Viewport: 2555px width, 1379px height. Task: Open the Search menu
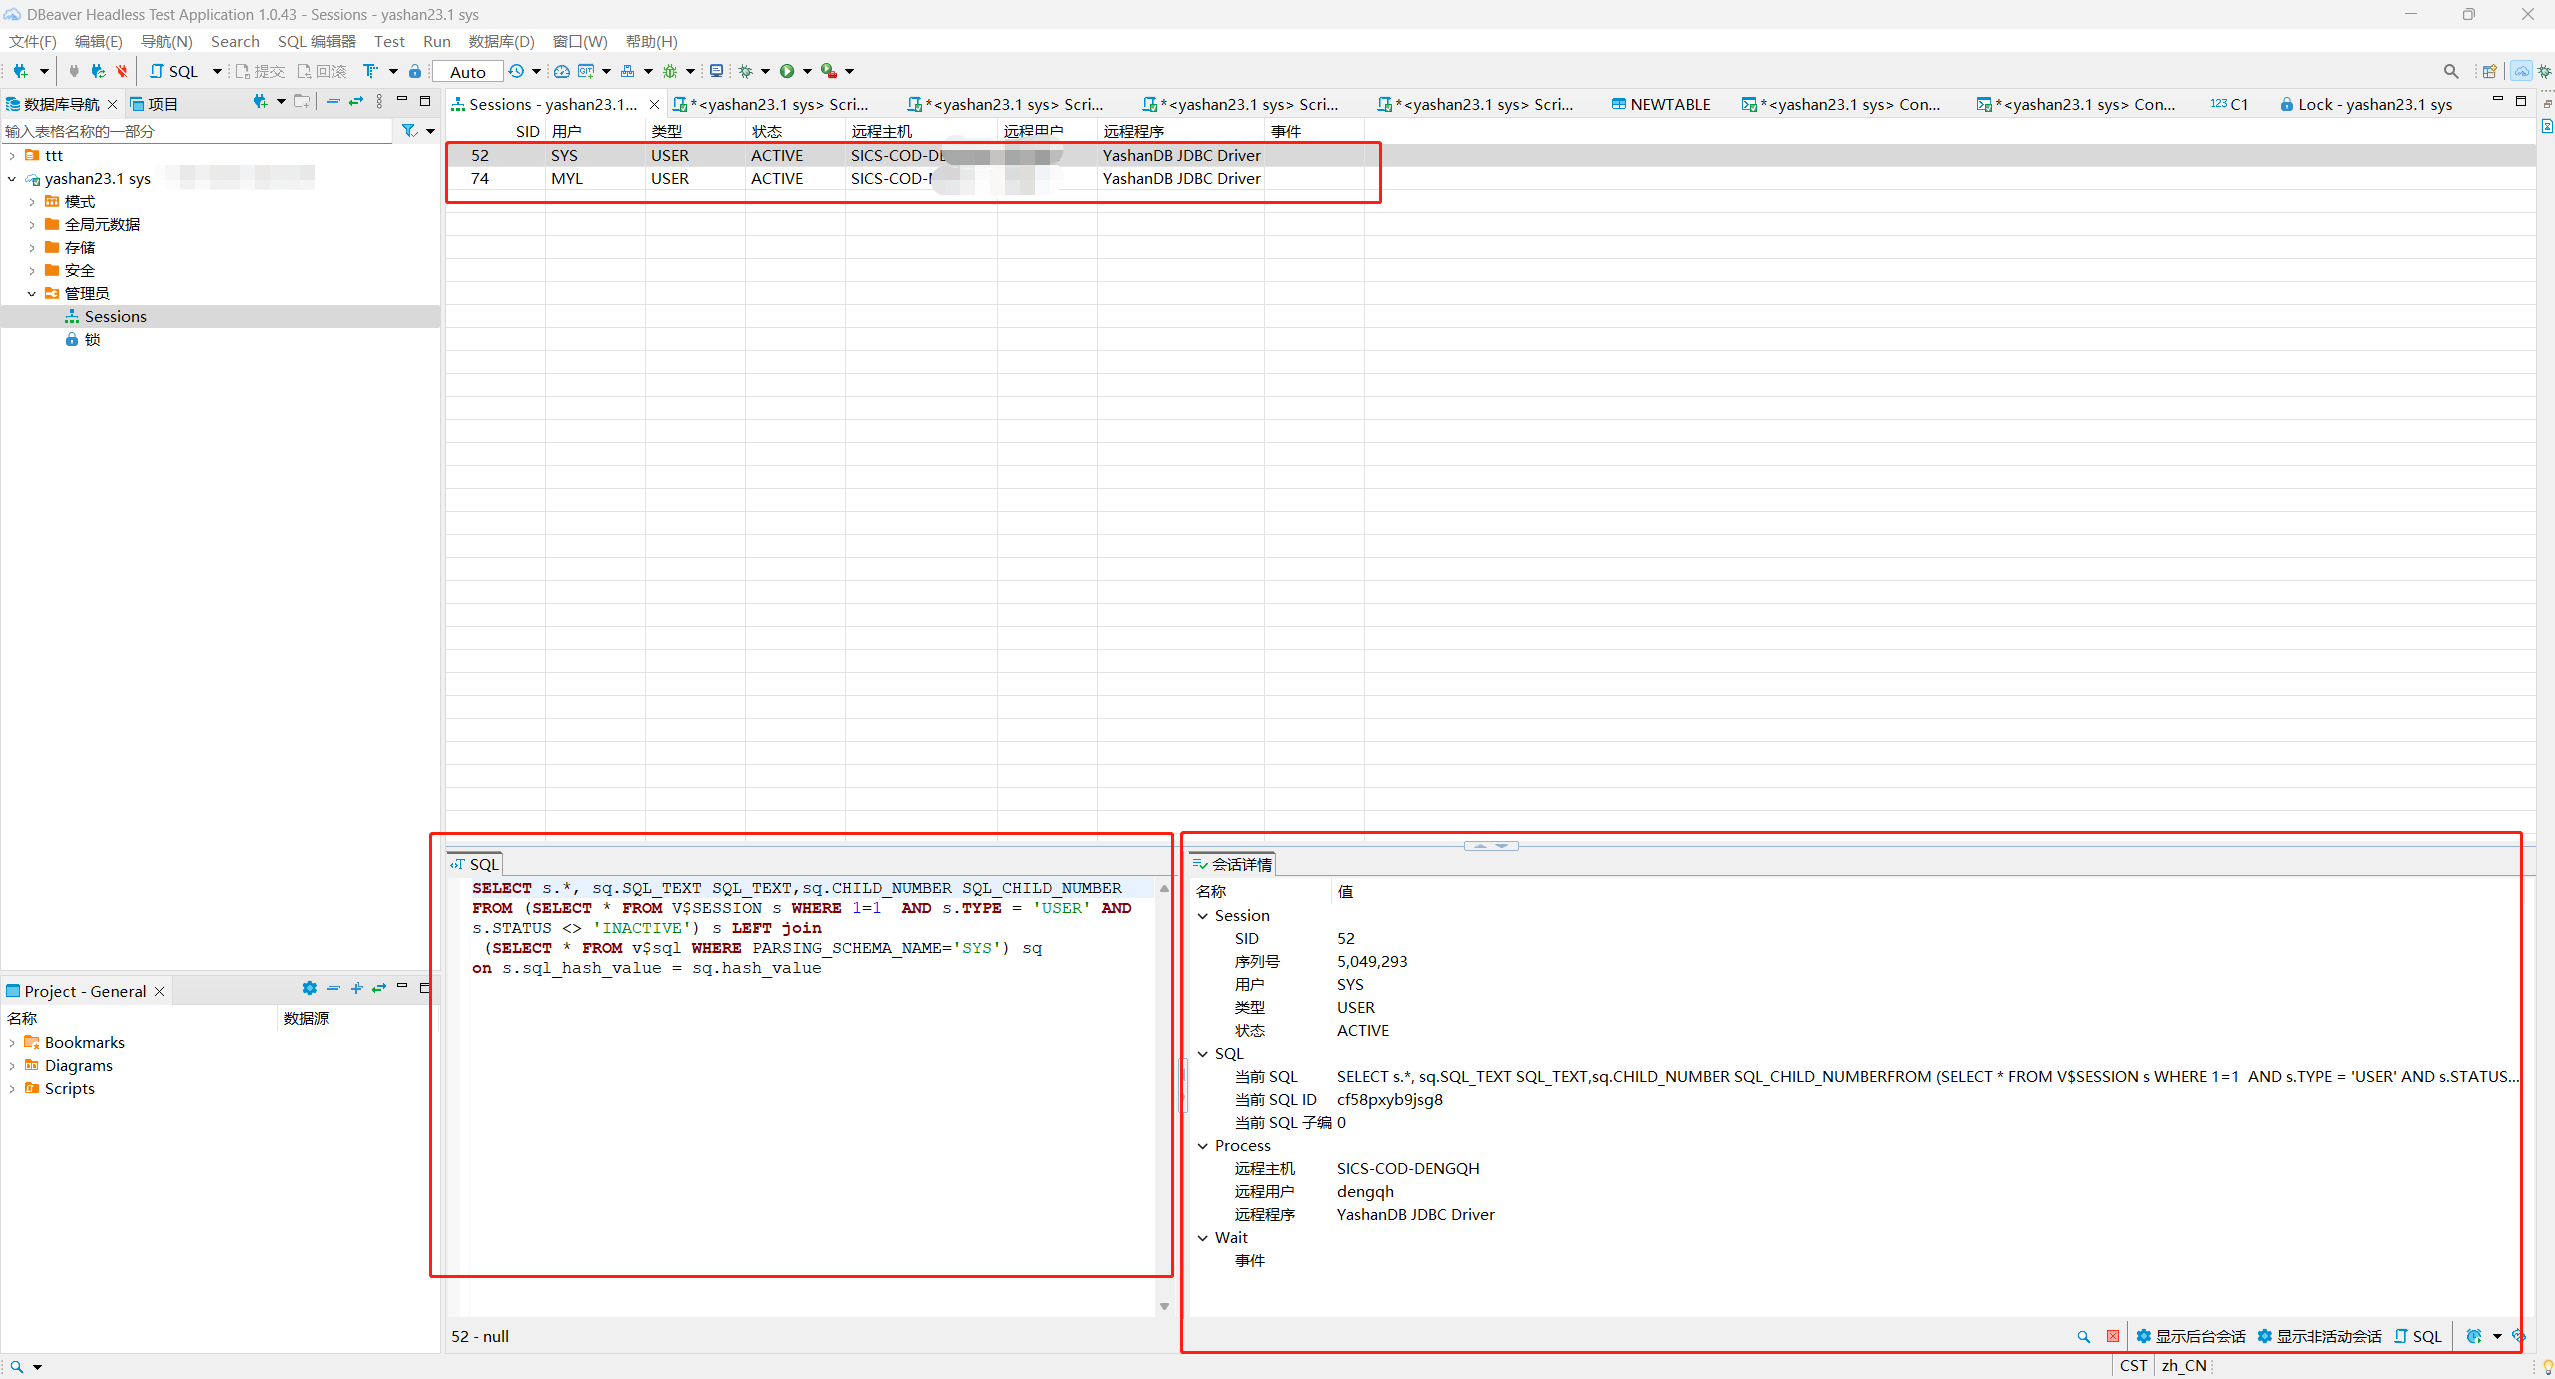(x=235, y=41)
